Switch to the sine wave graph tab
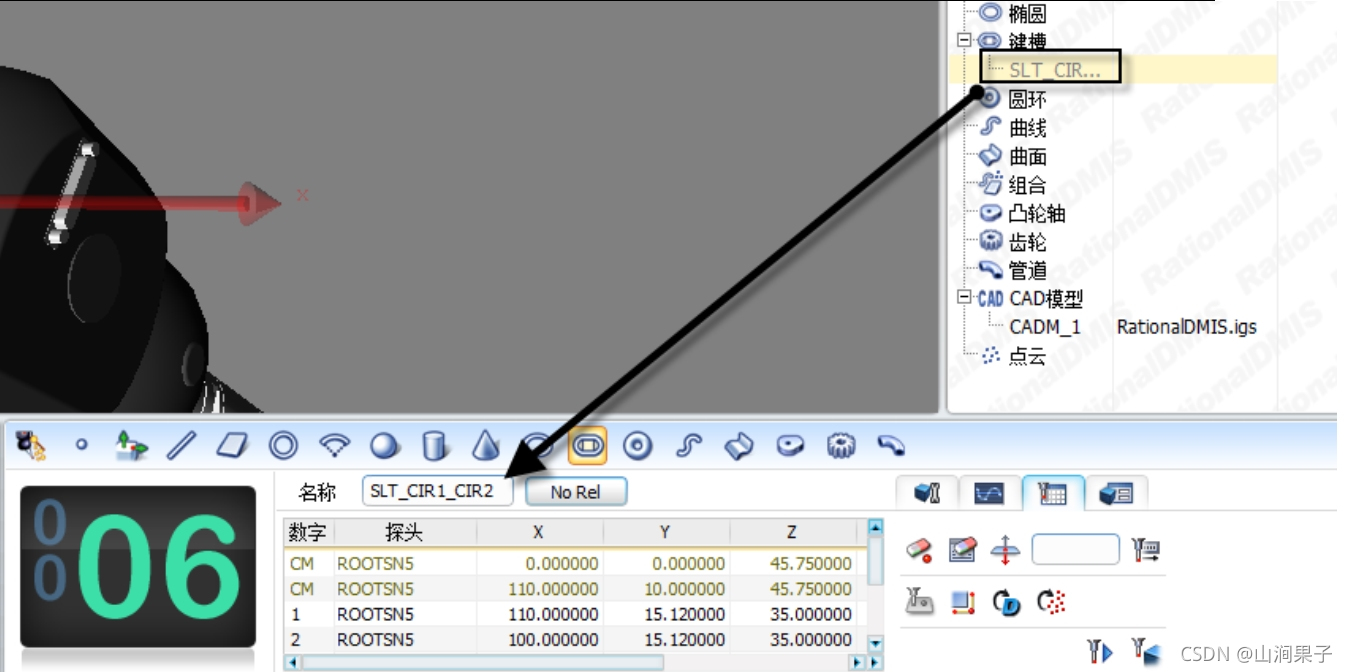 pos(989,493)
